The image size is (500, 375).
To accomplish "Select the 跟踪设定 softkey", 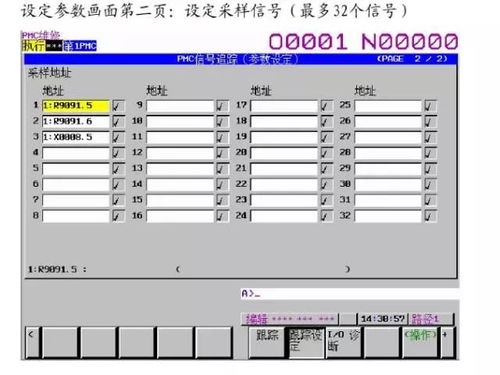I will coord(306,342).
